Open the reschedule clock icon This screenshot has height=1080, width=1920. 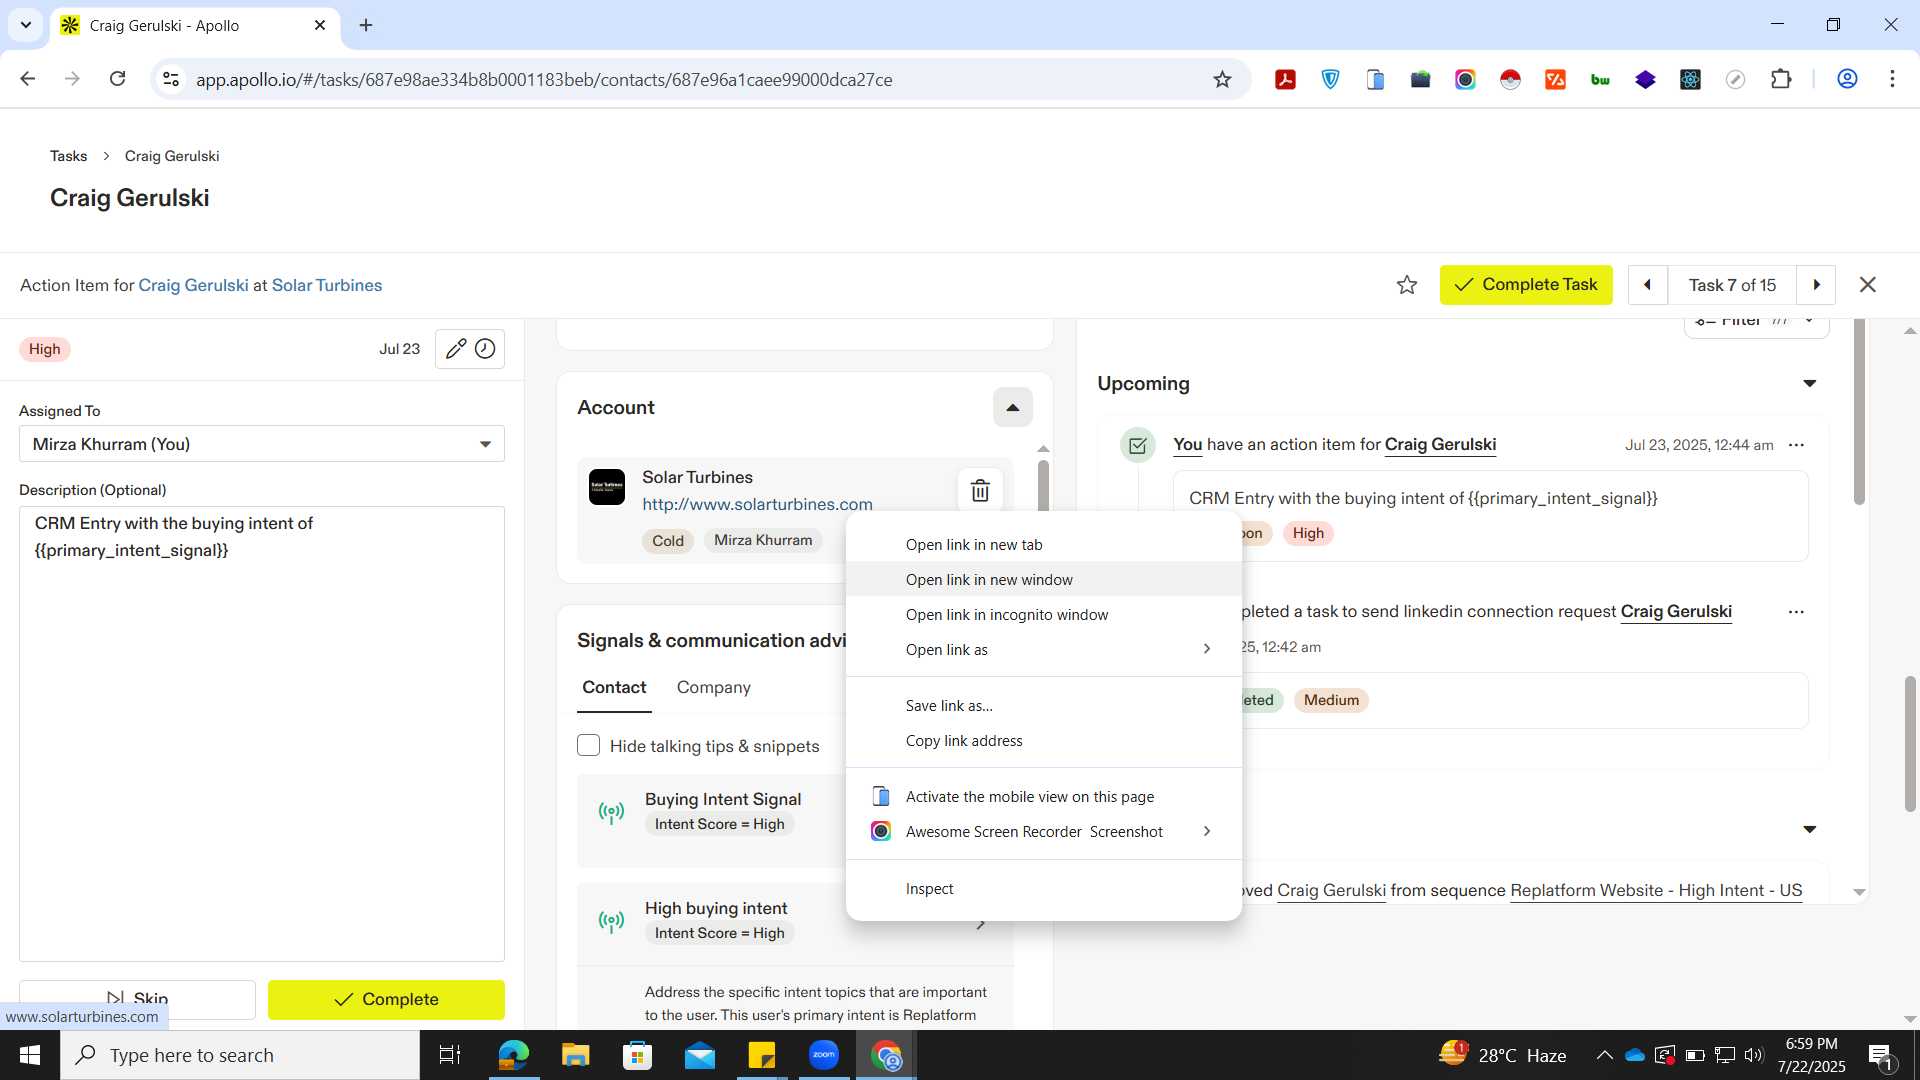[x=485, y=349]
